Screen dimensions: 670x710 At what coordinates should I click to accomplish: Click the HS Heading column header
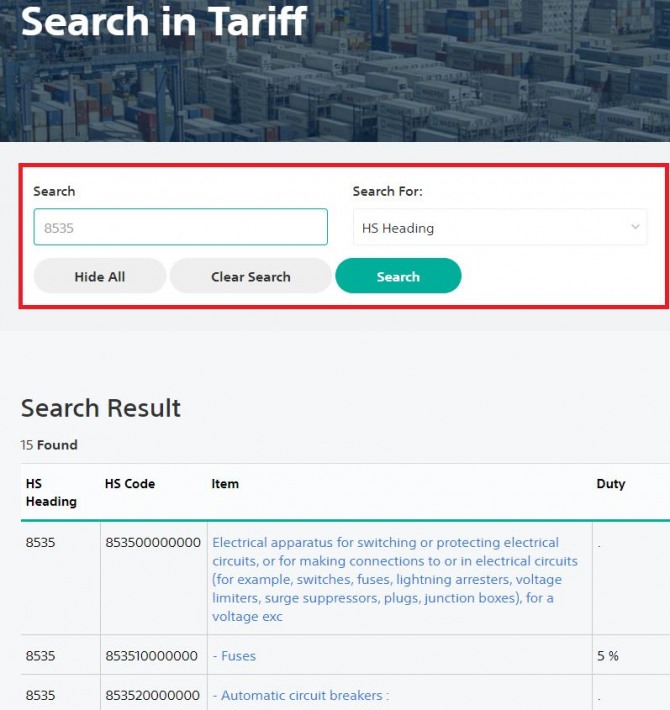tap(51, 492)
